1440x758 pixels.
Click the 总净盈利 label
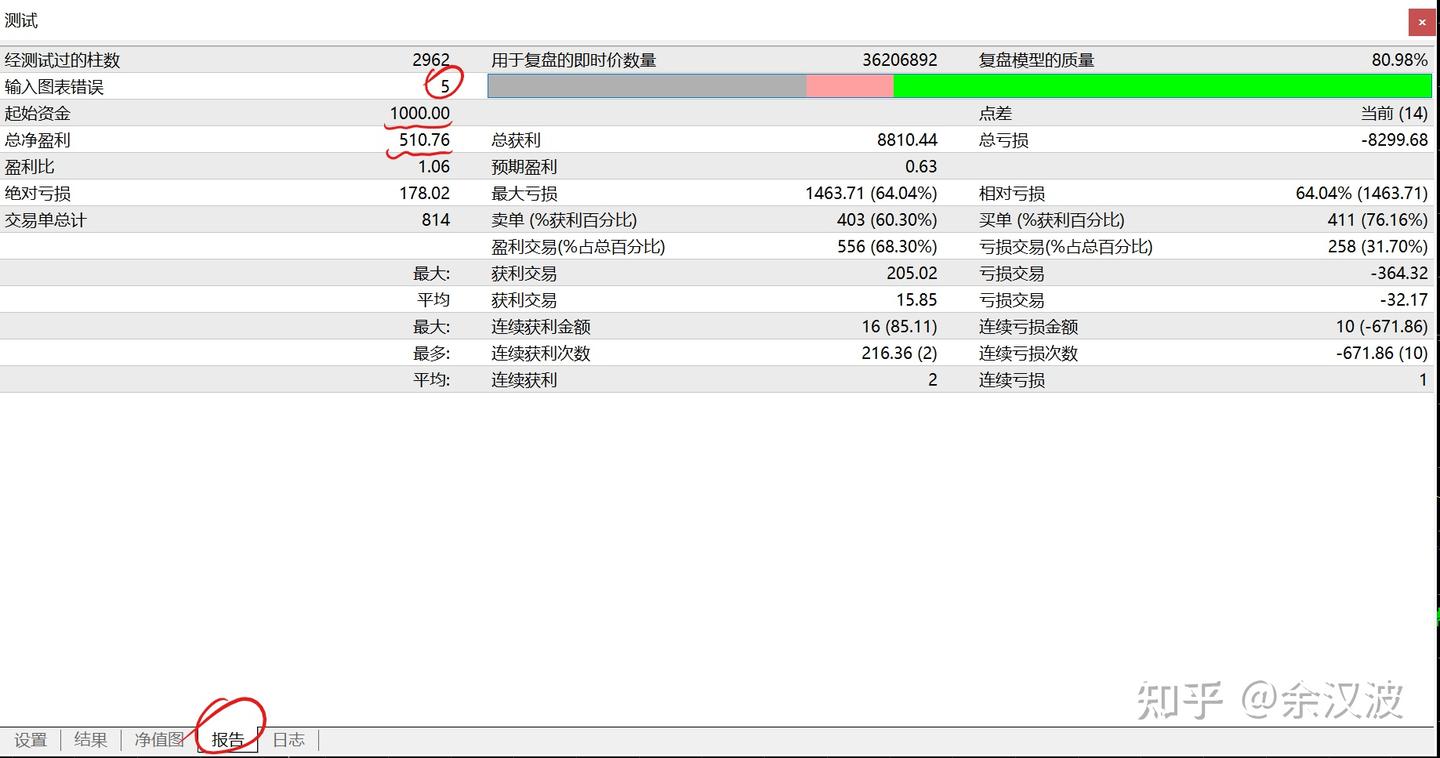37,140
